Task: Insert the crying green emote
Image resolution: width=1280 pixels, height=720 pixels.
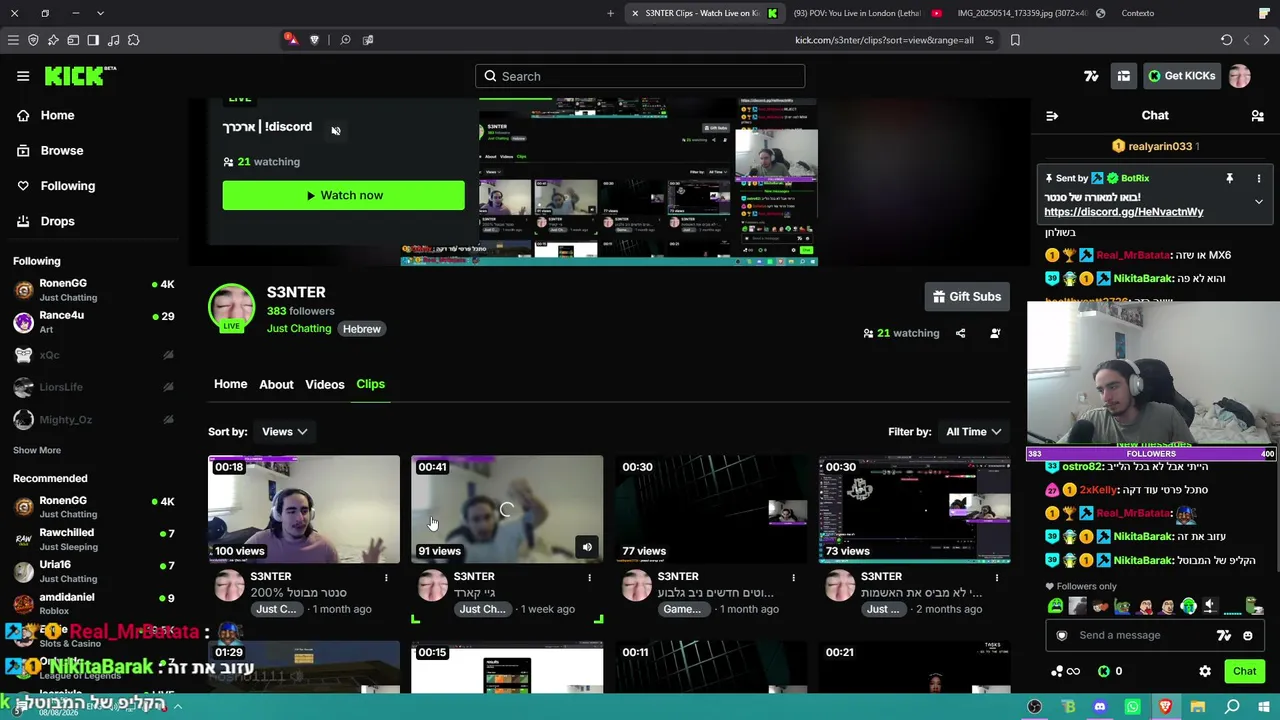Action: [x=1055, y=606]
